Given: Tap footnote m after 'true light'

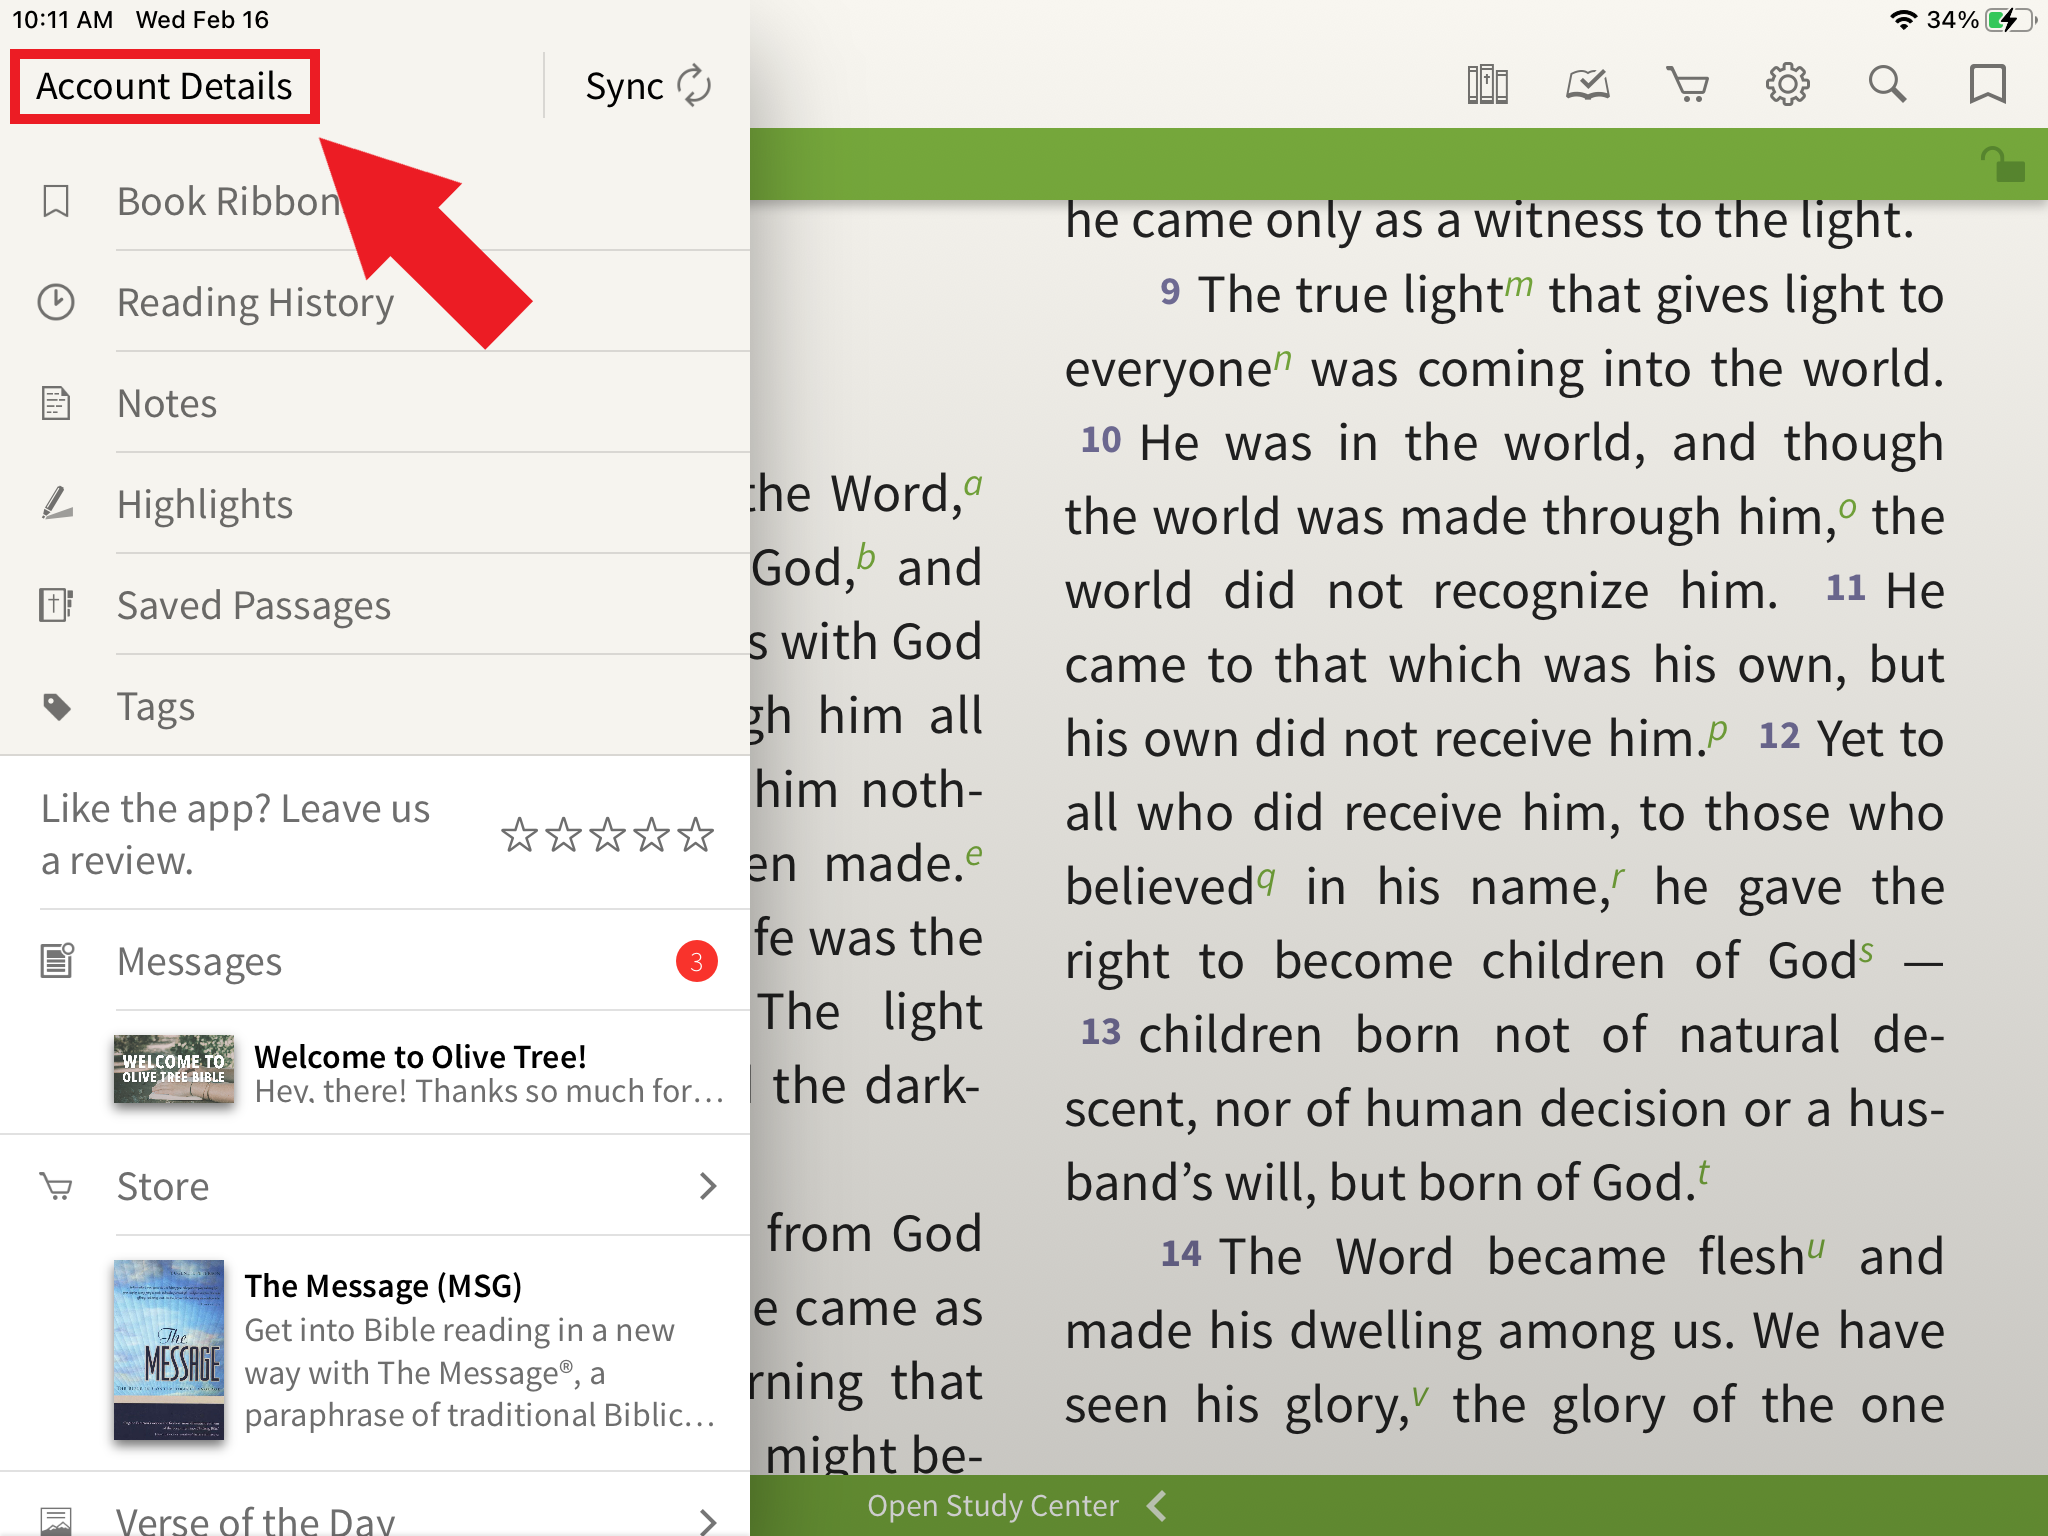Looking at the screenshot, I should [x=1519, y=286].
